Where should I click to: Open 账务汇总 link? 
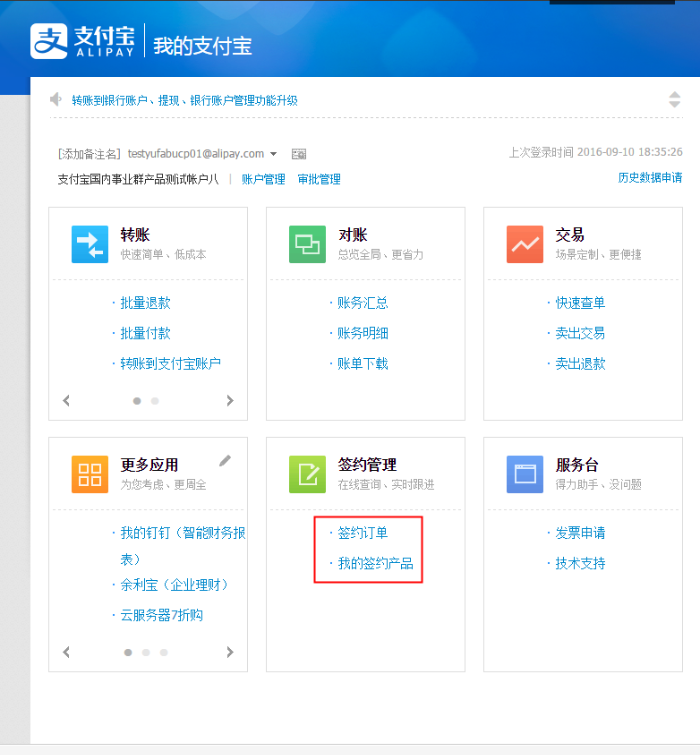click(x=363, y=303)
